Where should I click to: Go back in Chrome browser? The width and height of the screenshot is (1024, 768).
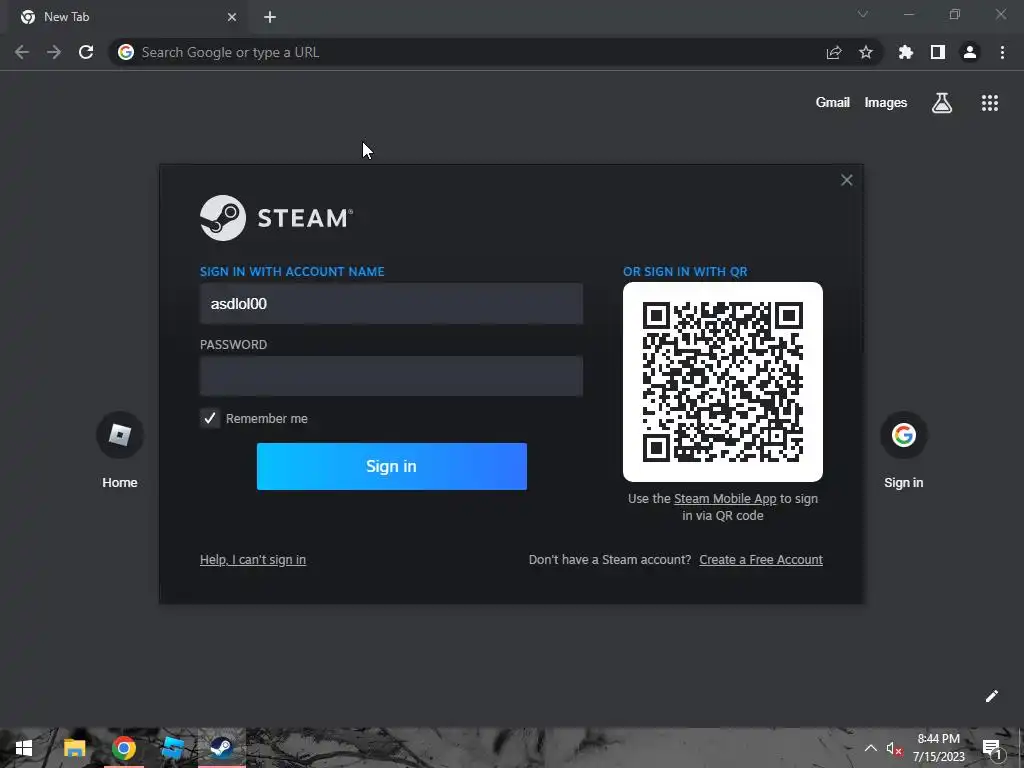click(x=22, y=52)
